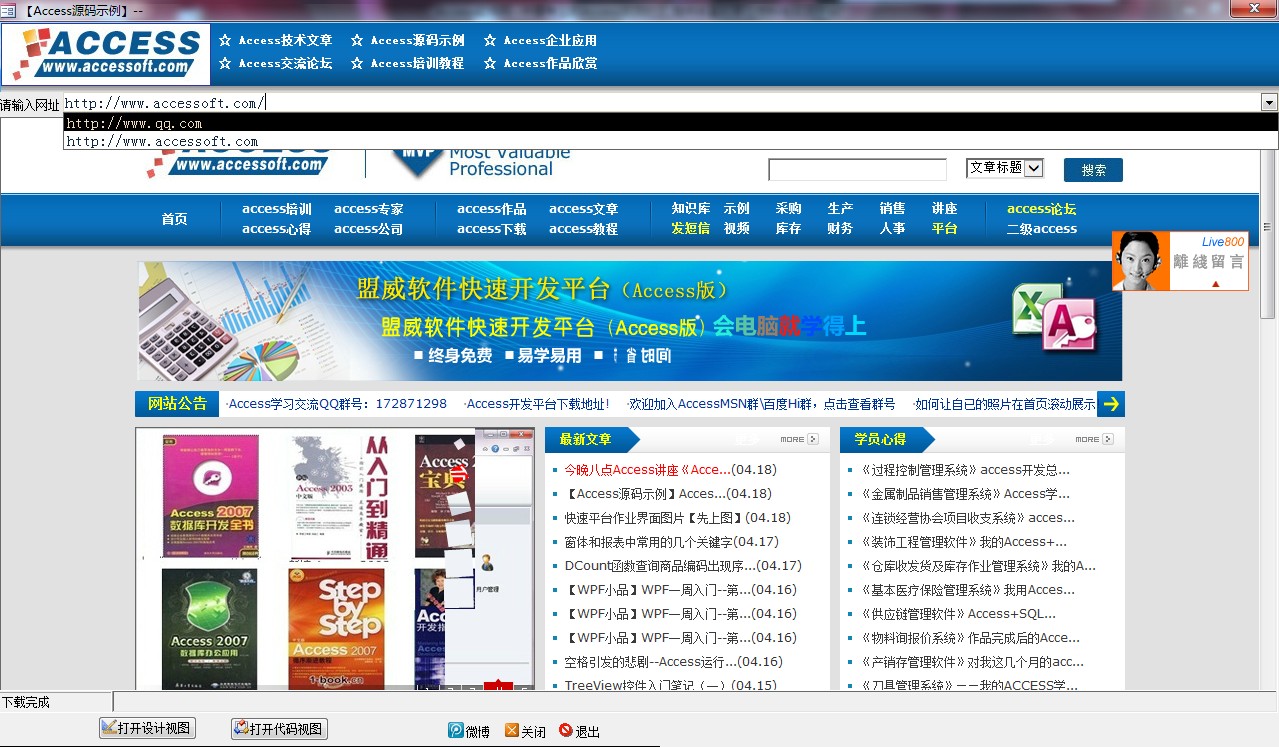Click MORE icon in 最新文章 panel
1279x747 pixels.
click(x=799, y=439)
